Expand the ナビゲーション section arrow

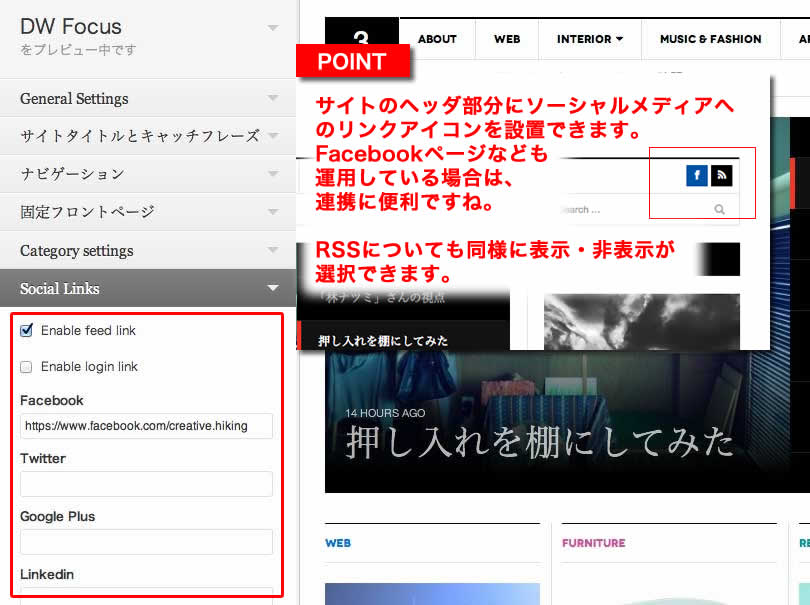273,174
